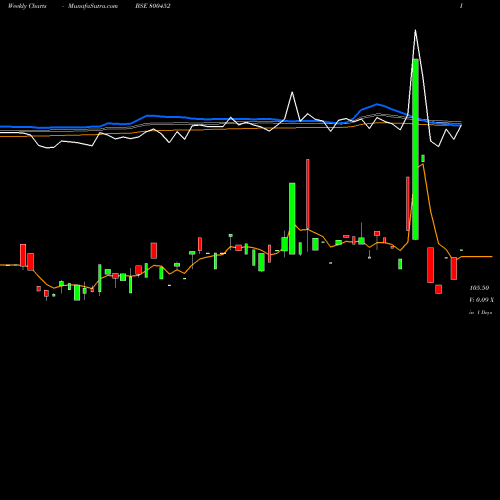Viewport: 500px width, 500px height.
Task: Click the peak of the white indicator line
Action: pos(415,31)
